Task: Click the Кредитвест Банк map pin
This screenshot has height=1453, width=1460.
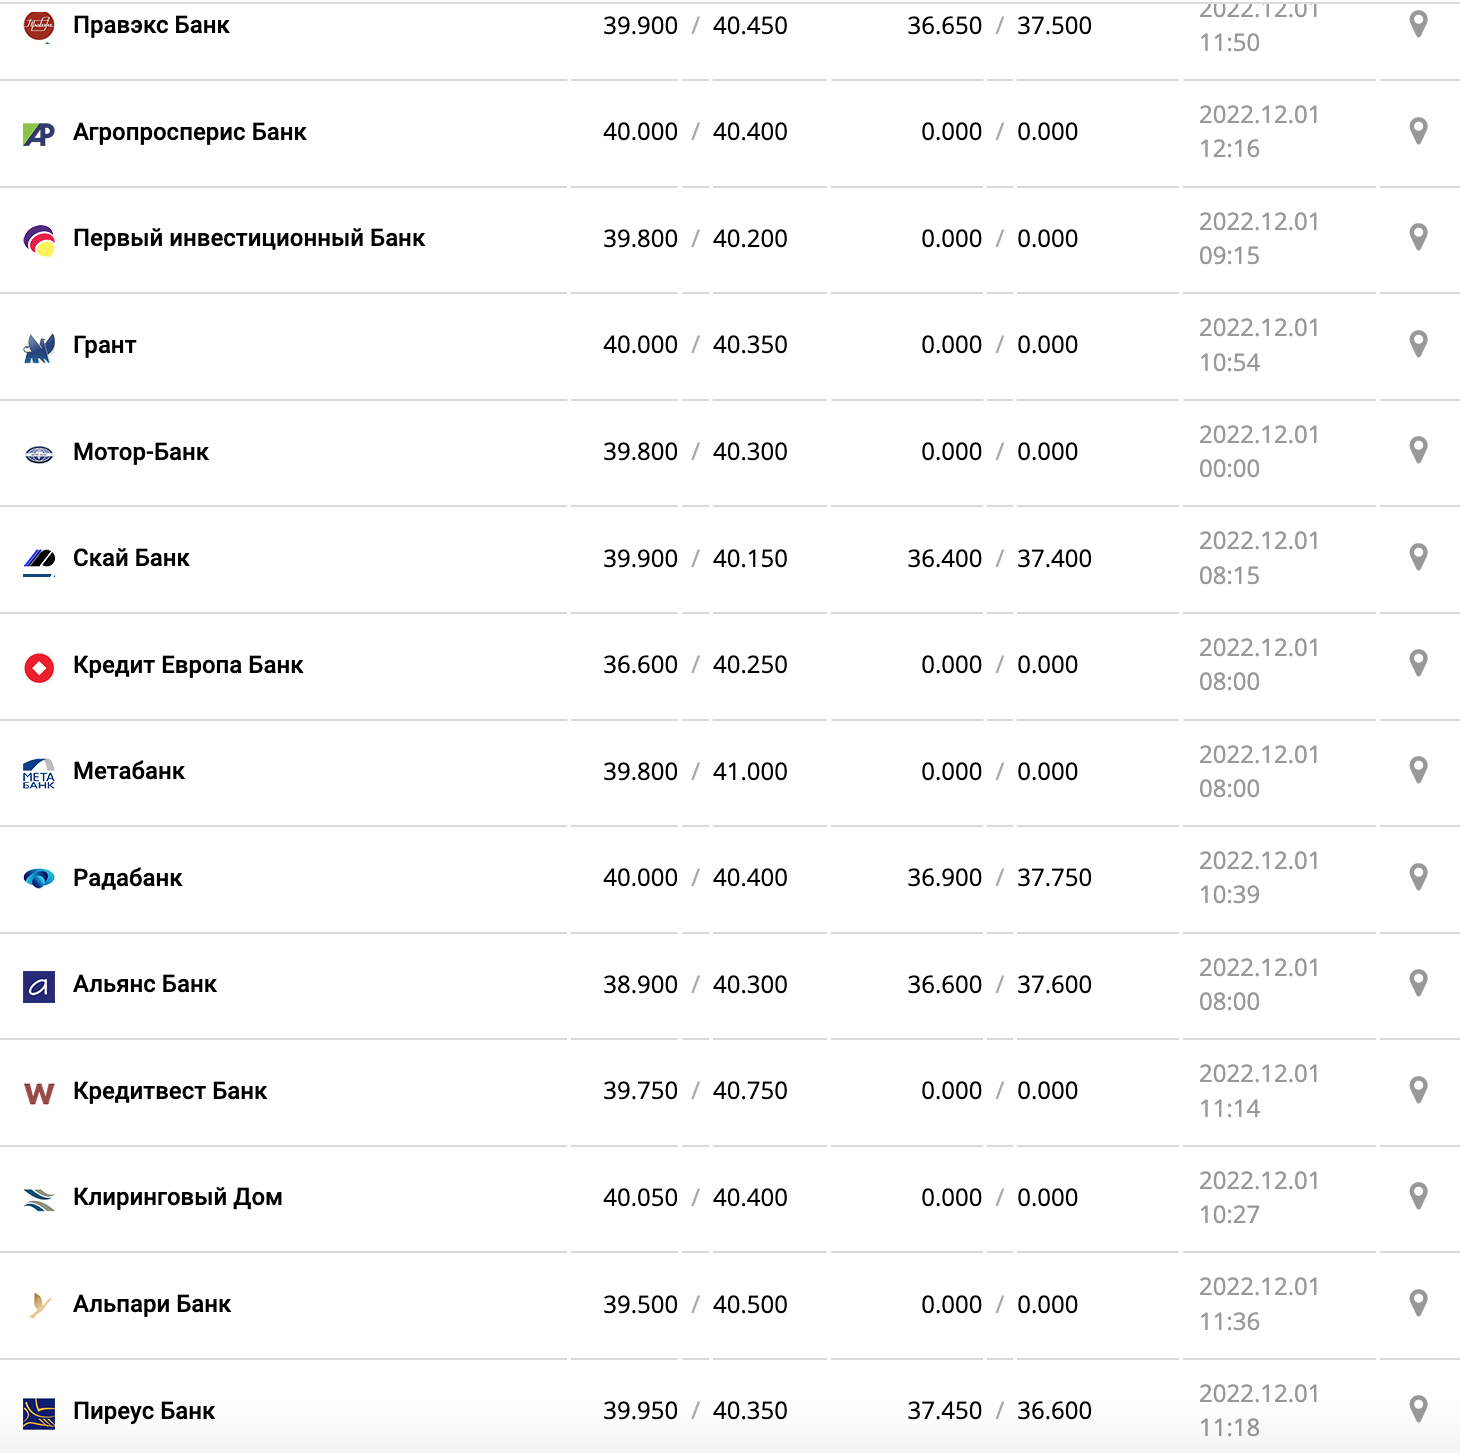Action: [x=1418, y=1090]
